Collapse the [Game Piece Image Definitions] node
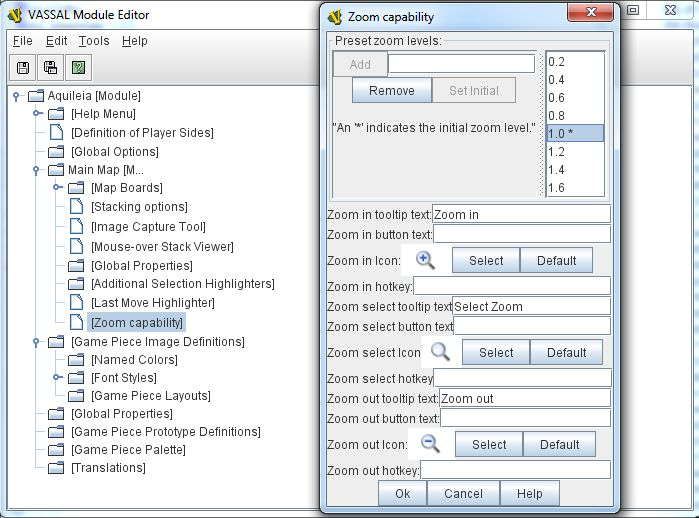This screenshot has width=699, height=518. coord(36,342)
